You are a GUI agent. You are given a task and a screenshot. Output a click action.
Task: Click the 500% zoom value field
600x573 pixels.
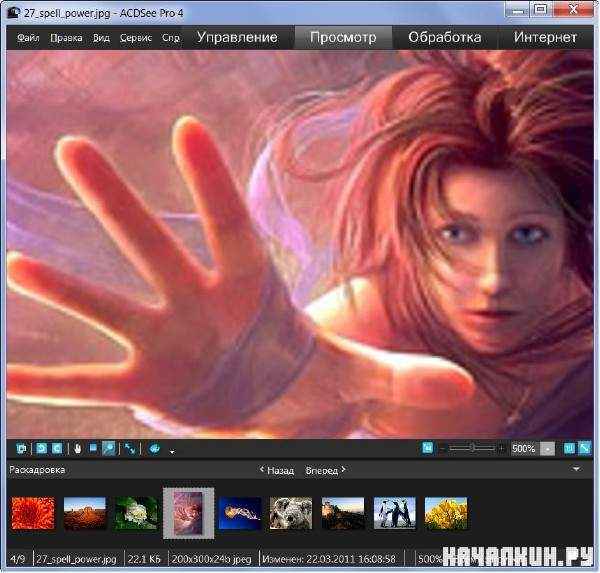click(x=524, y=448)
